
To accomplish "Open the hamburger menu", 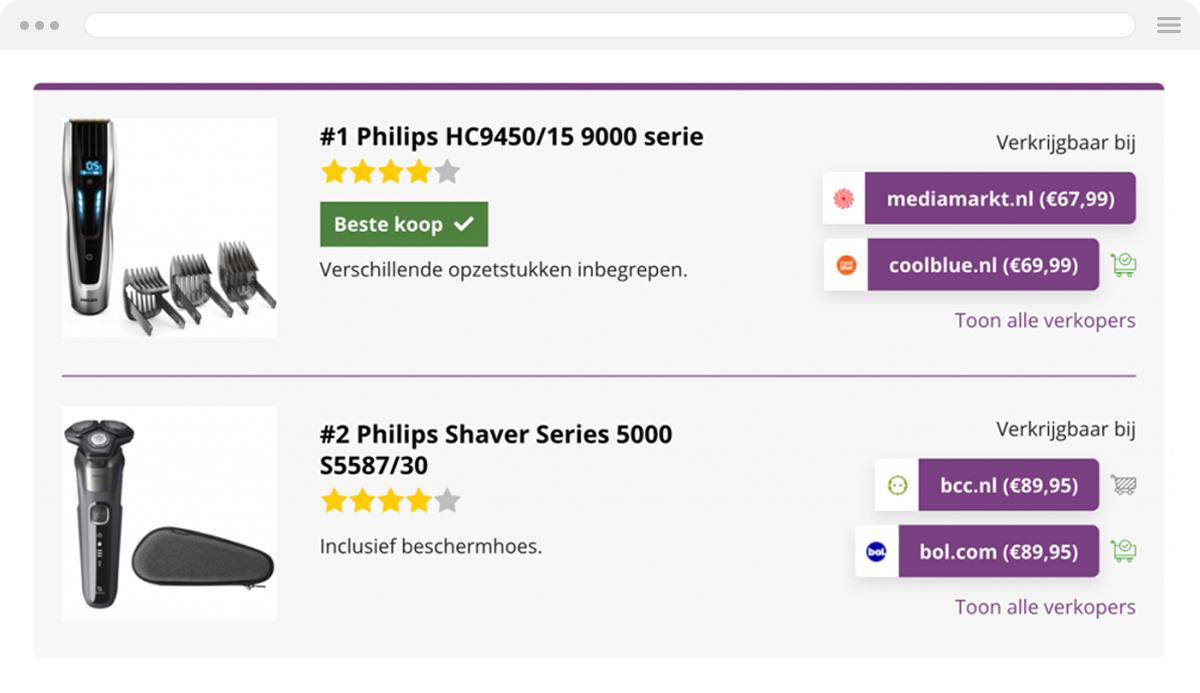I will 1168,25.
